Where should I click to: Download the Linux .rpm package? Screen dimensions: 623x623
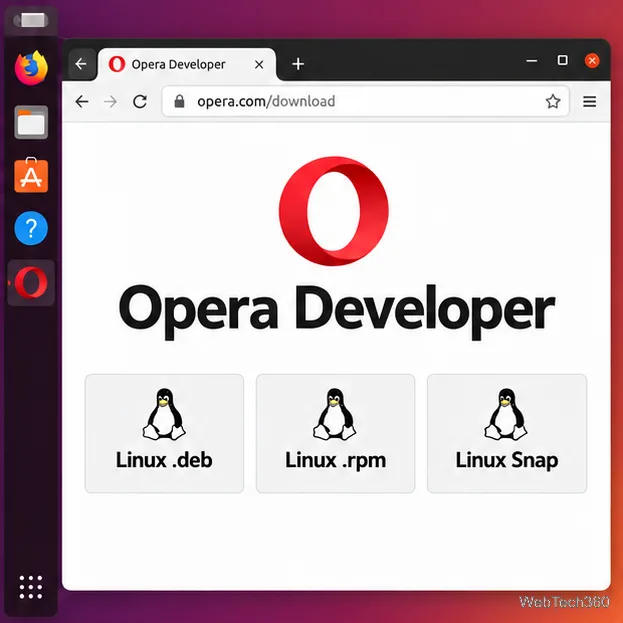335,433
